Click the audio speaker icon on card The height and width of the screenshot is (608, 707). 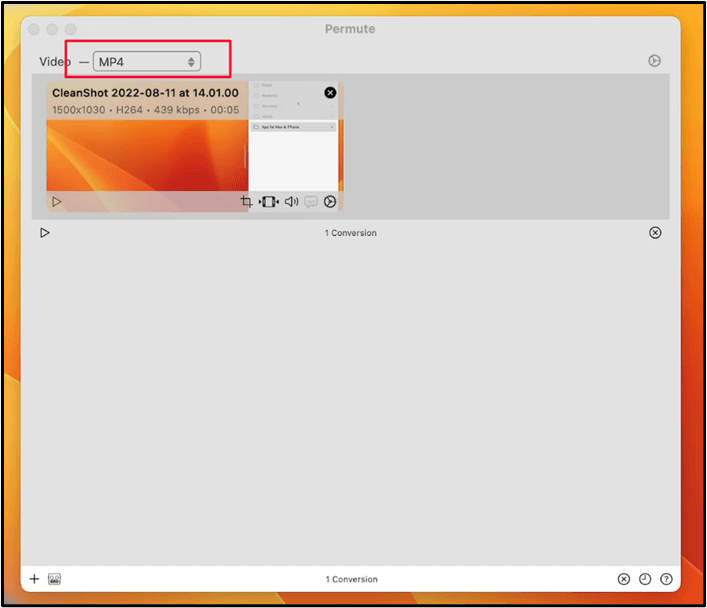pos(291,202)
